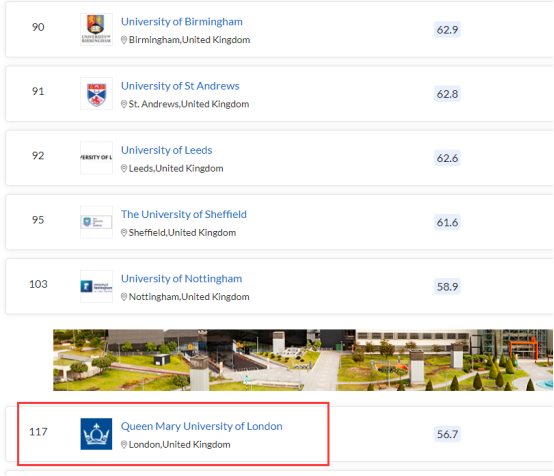The height and width of the screenshot is (476, 554).
Task: Click rank number 91
Action: coord(38,92)
